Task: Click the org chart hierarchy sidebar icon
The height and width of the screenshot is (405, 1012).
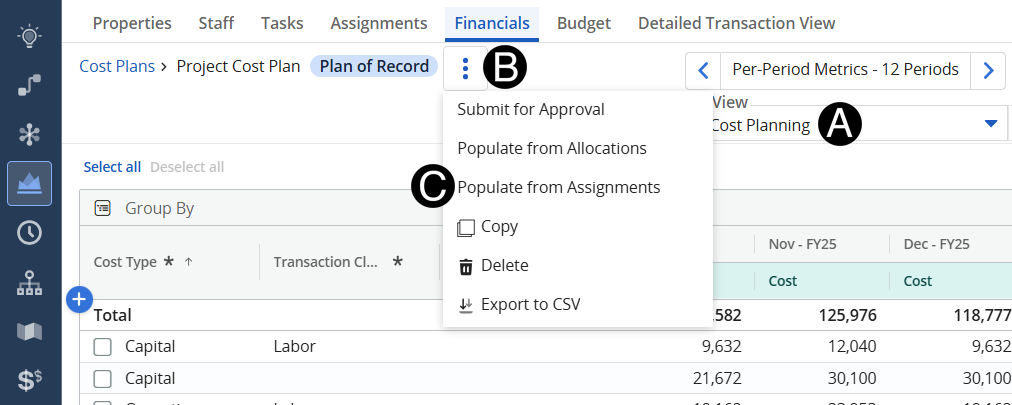Action: (x=30, y=283)
